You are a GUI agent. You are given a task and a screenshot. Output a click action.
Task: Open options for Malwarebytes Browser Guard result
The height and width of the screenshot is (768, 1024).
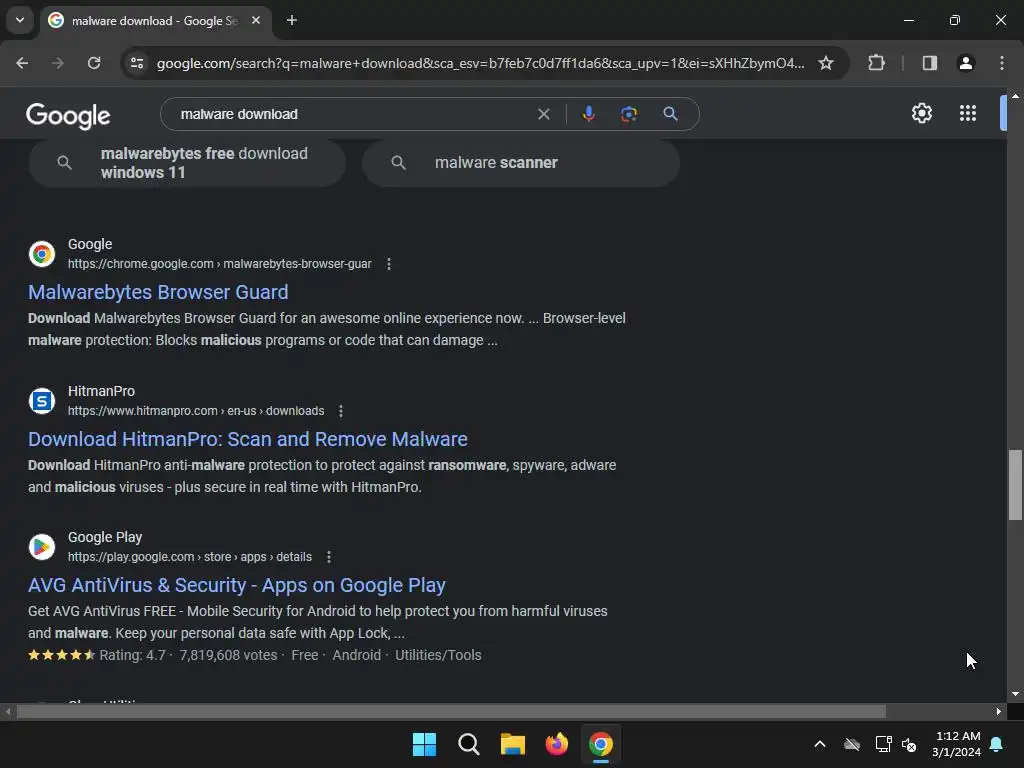(x=389, y=264)
